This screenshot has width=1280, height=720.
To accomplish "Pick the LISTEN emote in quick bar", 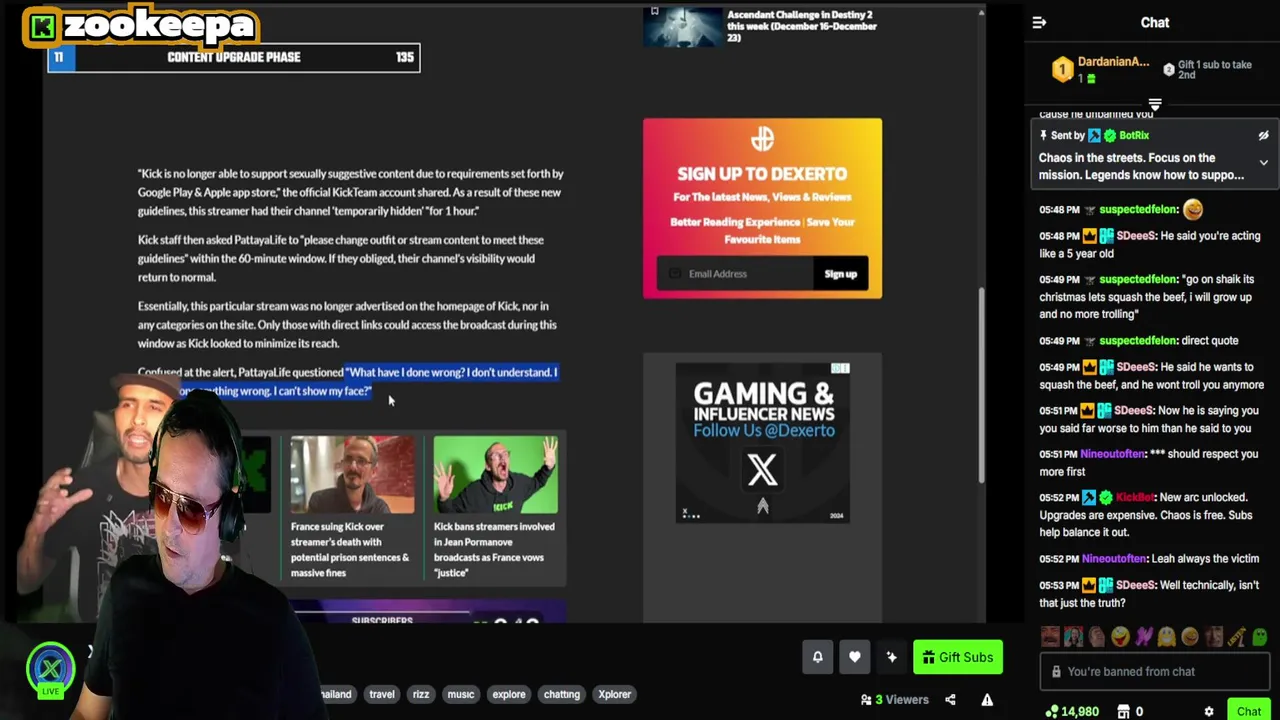I will (x=1236, y=636).
